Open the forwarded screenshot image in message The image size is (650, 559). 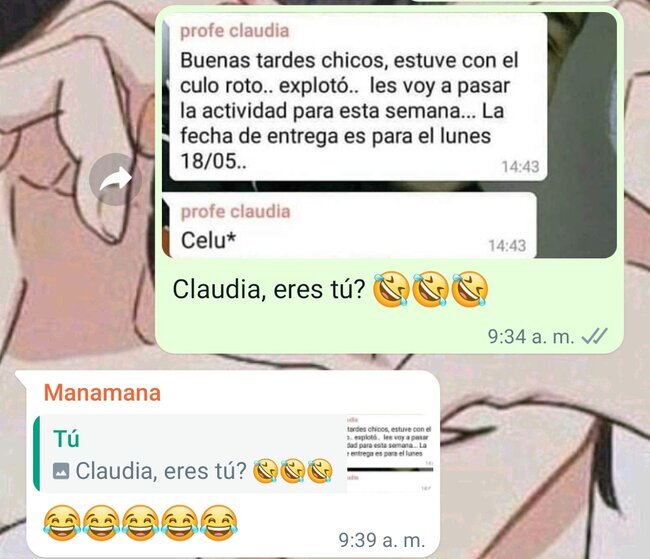pyautogui.click(x=389, y=135)
